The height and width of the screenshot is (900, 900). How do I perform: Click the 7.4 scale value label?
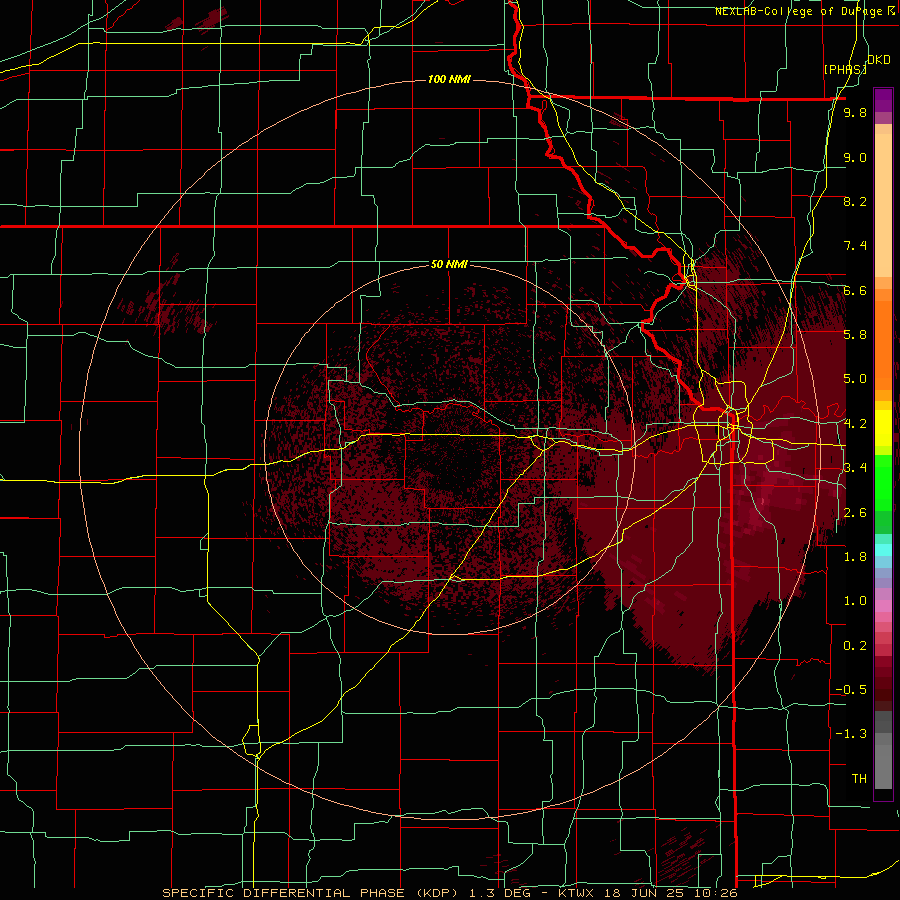[855, 246]
